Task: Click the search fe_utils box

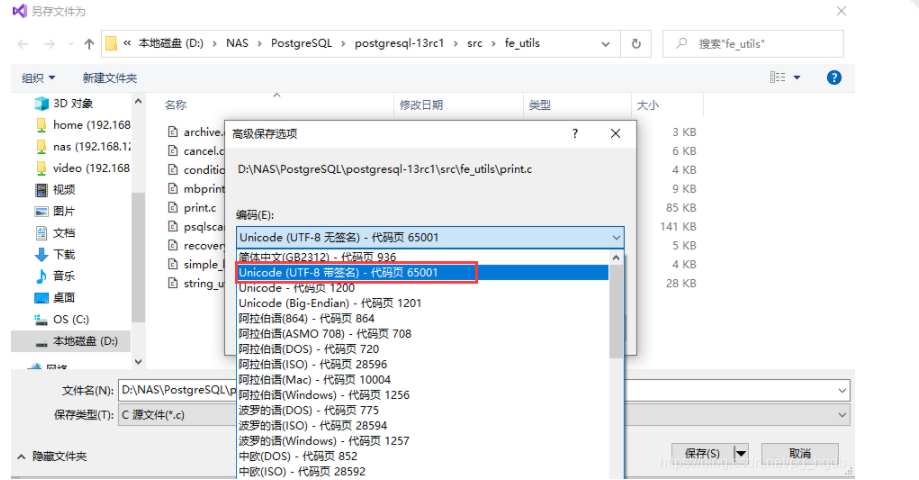Action: [753, 44]
